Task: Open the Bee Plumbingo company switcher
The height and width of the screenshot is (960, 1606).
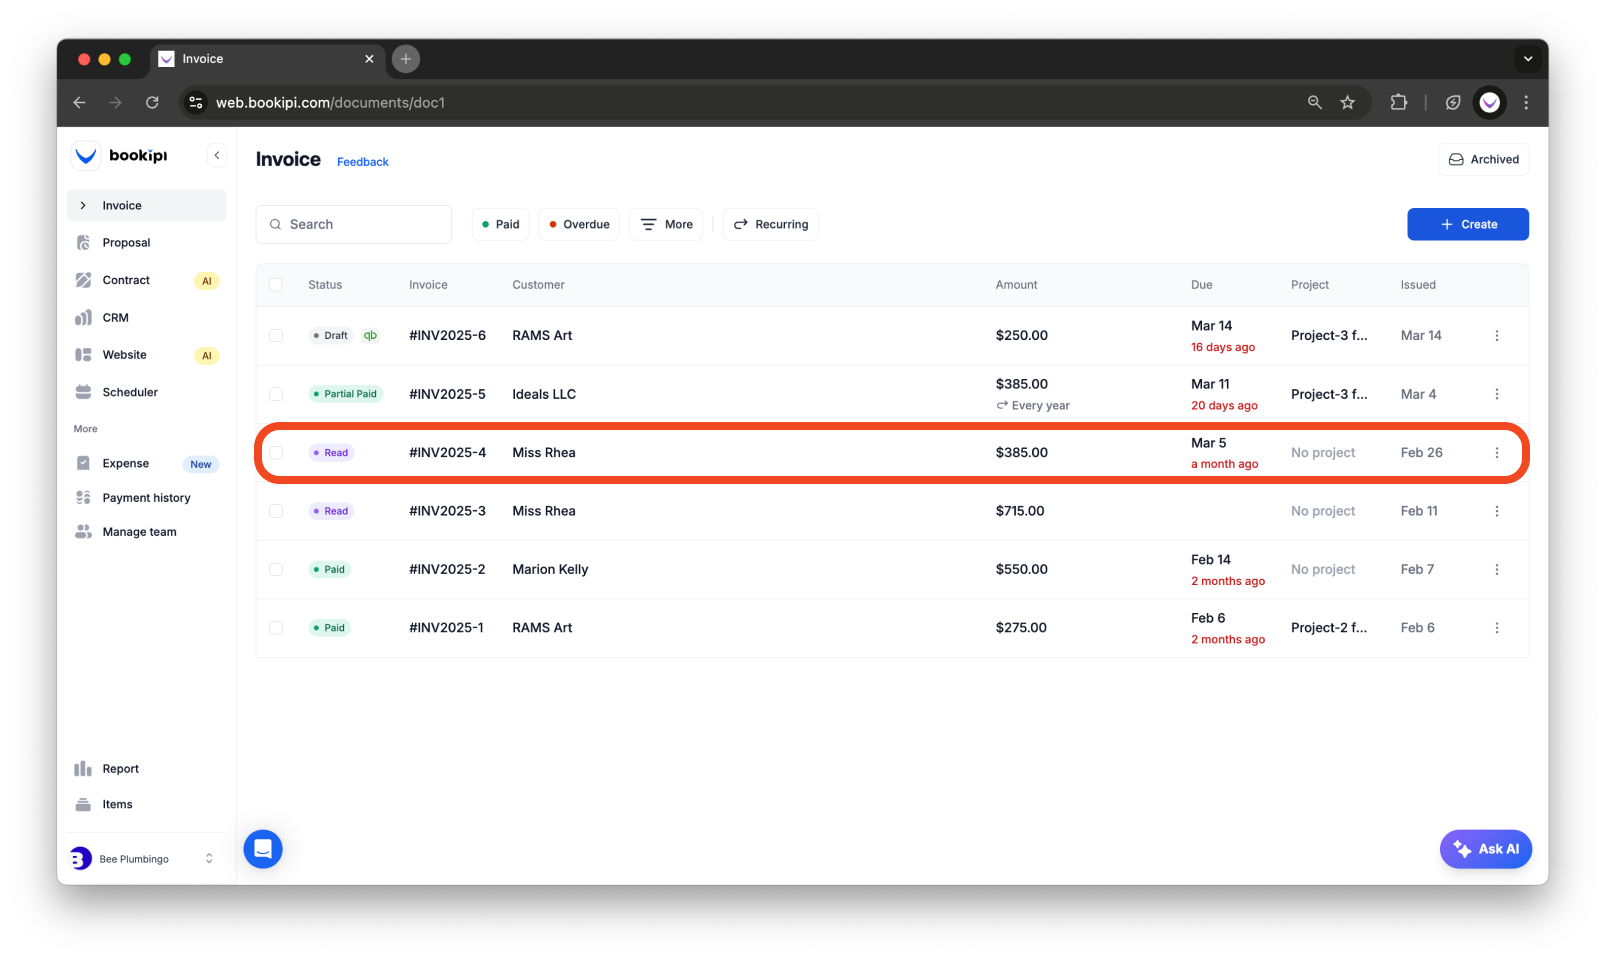Action: [142, 859]
